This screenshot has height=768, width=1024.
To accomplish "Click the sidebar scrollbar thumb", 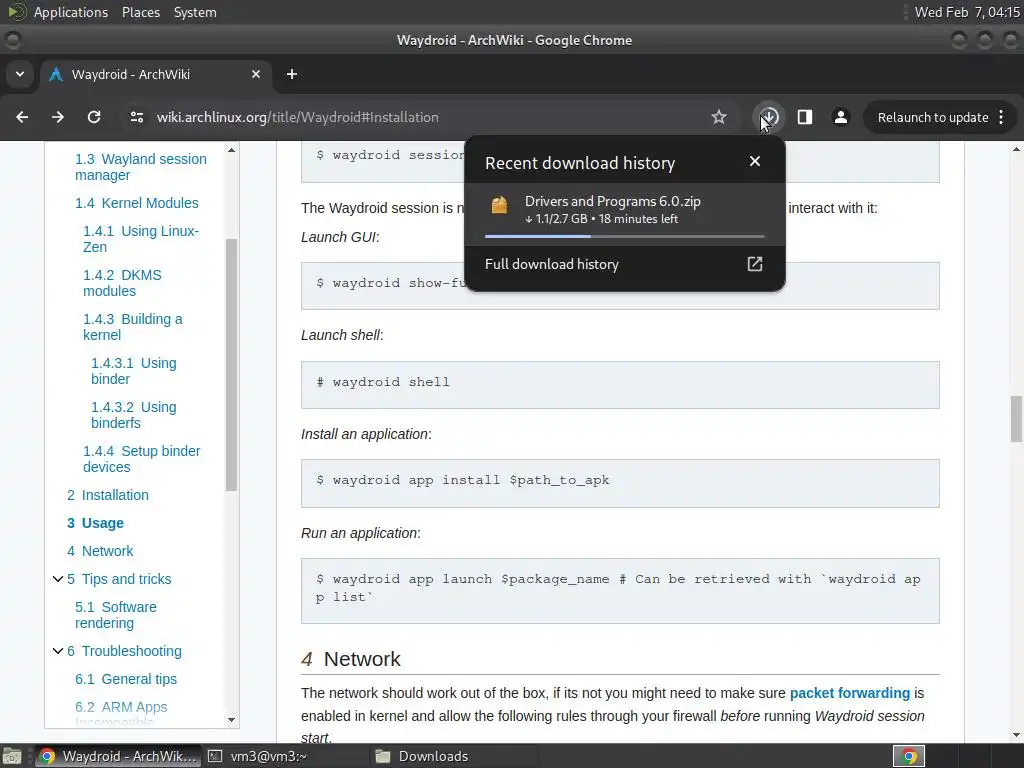I will [x=231, y=364].
